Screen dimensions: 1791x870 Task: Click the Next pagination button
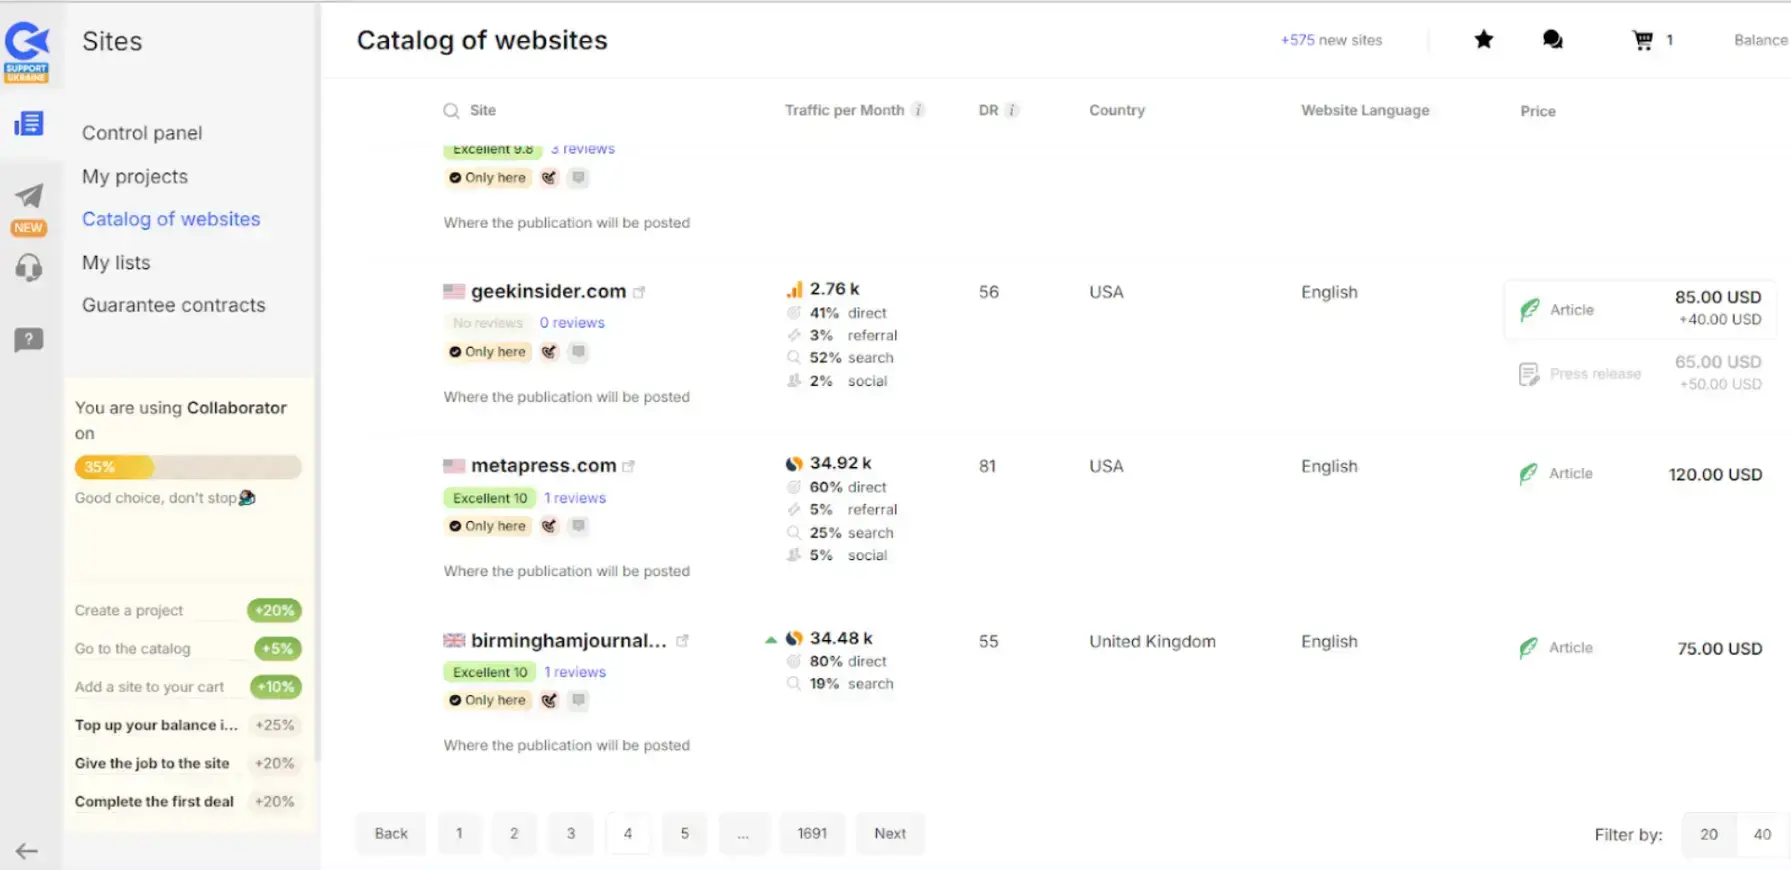pos(889,834)
